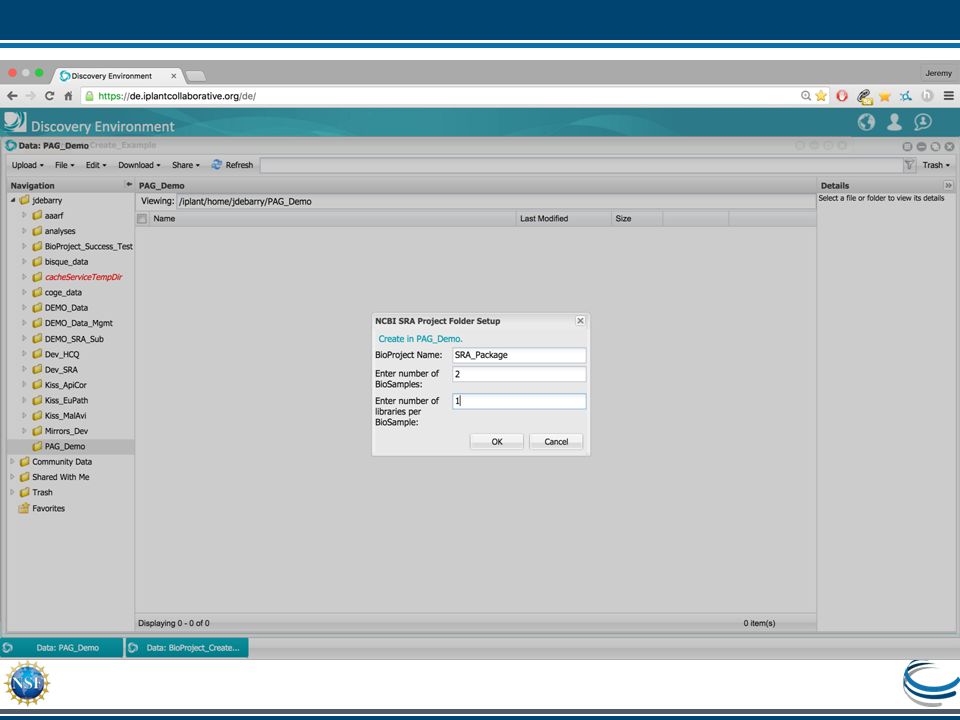
Task: Collapse the jdebarry tree node
Action: click(x=12, y=200)
